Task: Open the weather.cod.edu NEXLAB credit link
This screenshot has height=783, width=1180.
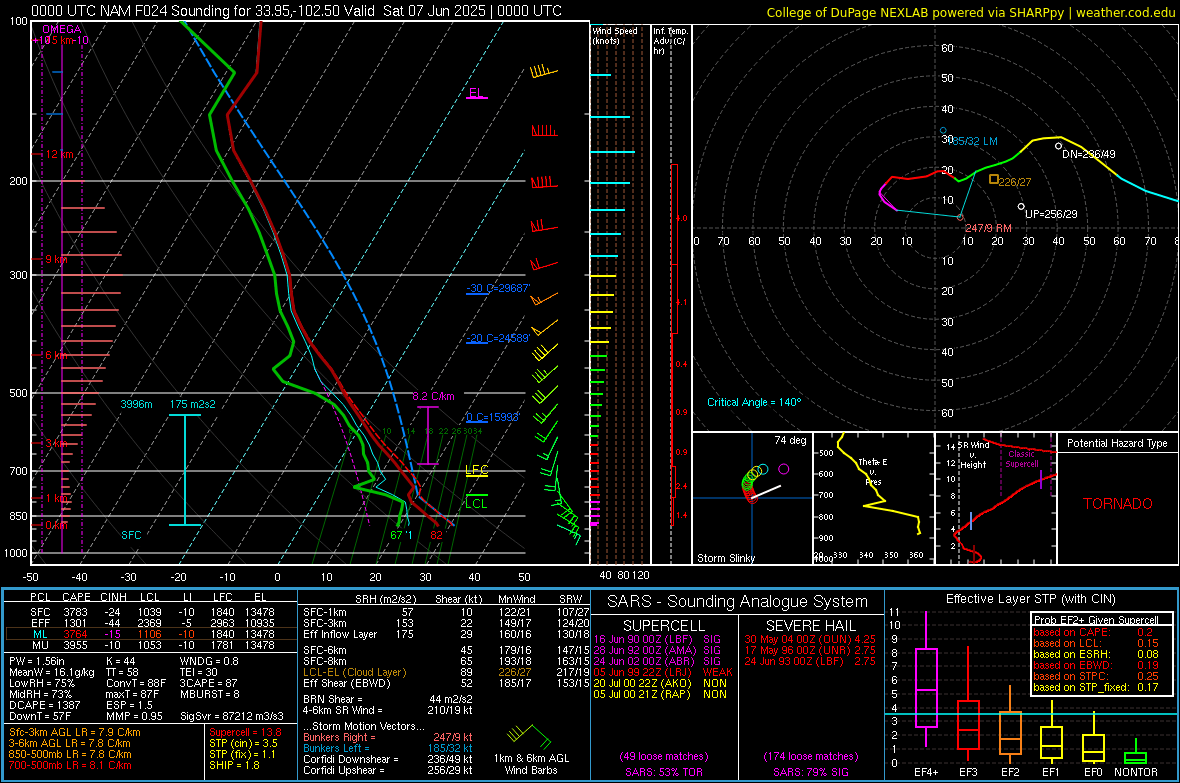Action: [970, 12]
